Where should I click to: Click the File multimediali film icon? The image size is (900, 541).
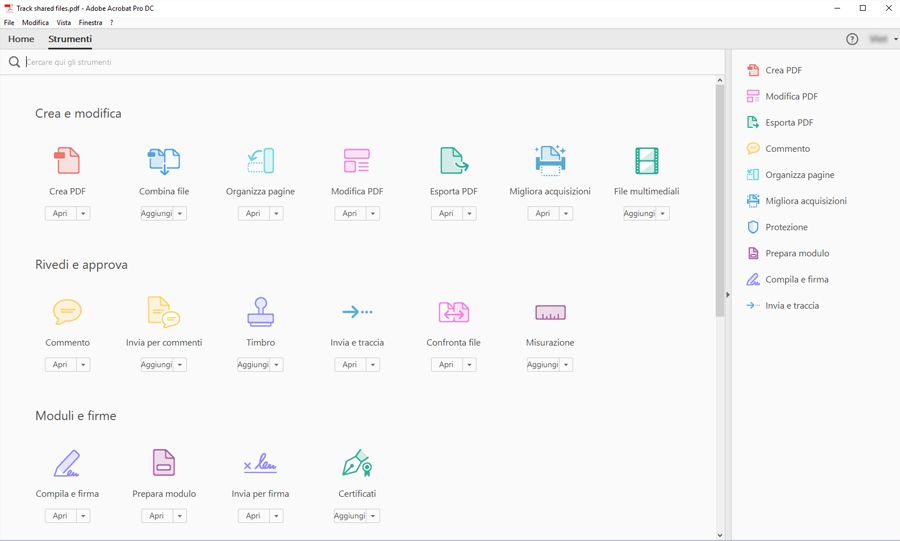[647, 161]
